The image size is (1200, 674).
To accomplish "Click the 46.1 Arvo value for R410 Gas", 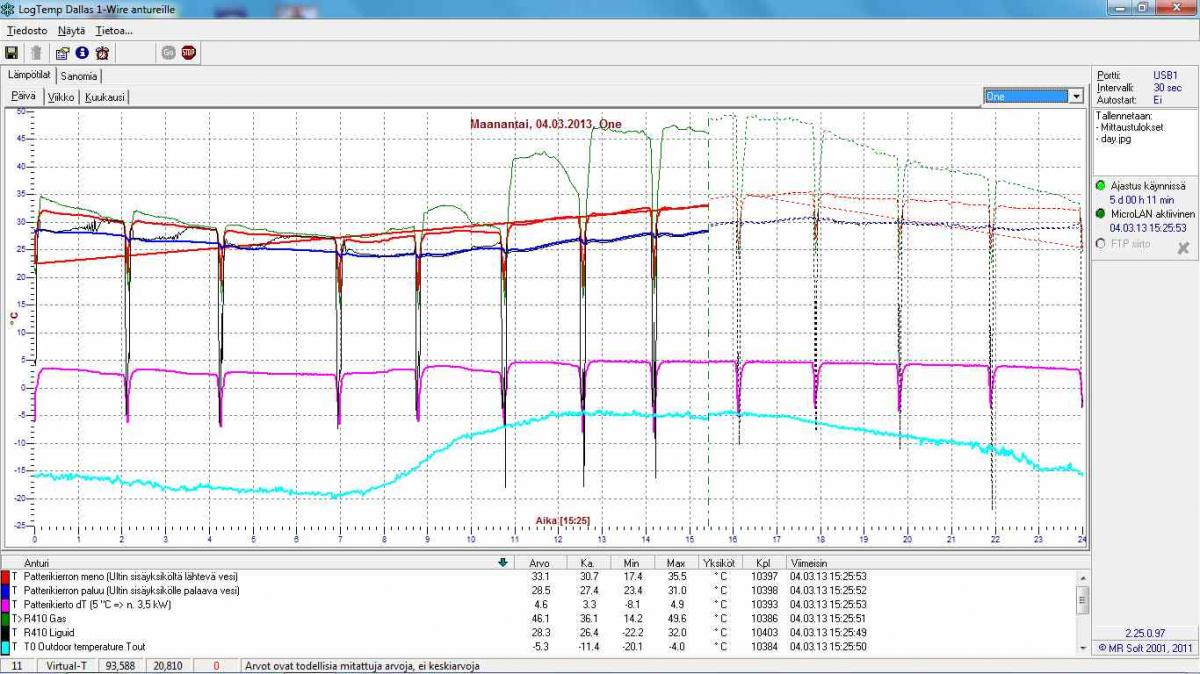I will click(540, 619).
